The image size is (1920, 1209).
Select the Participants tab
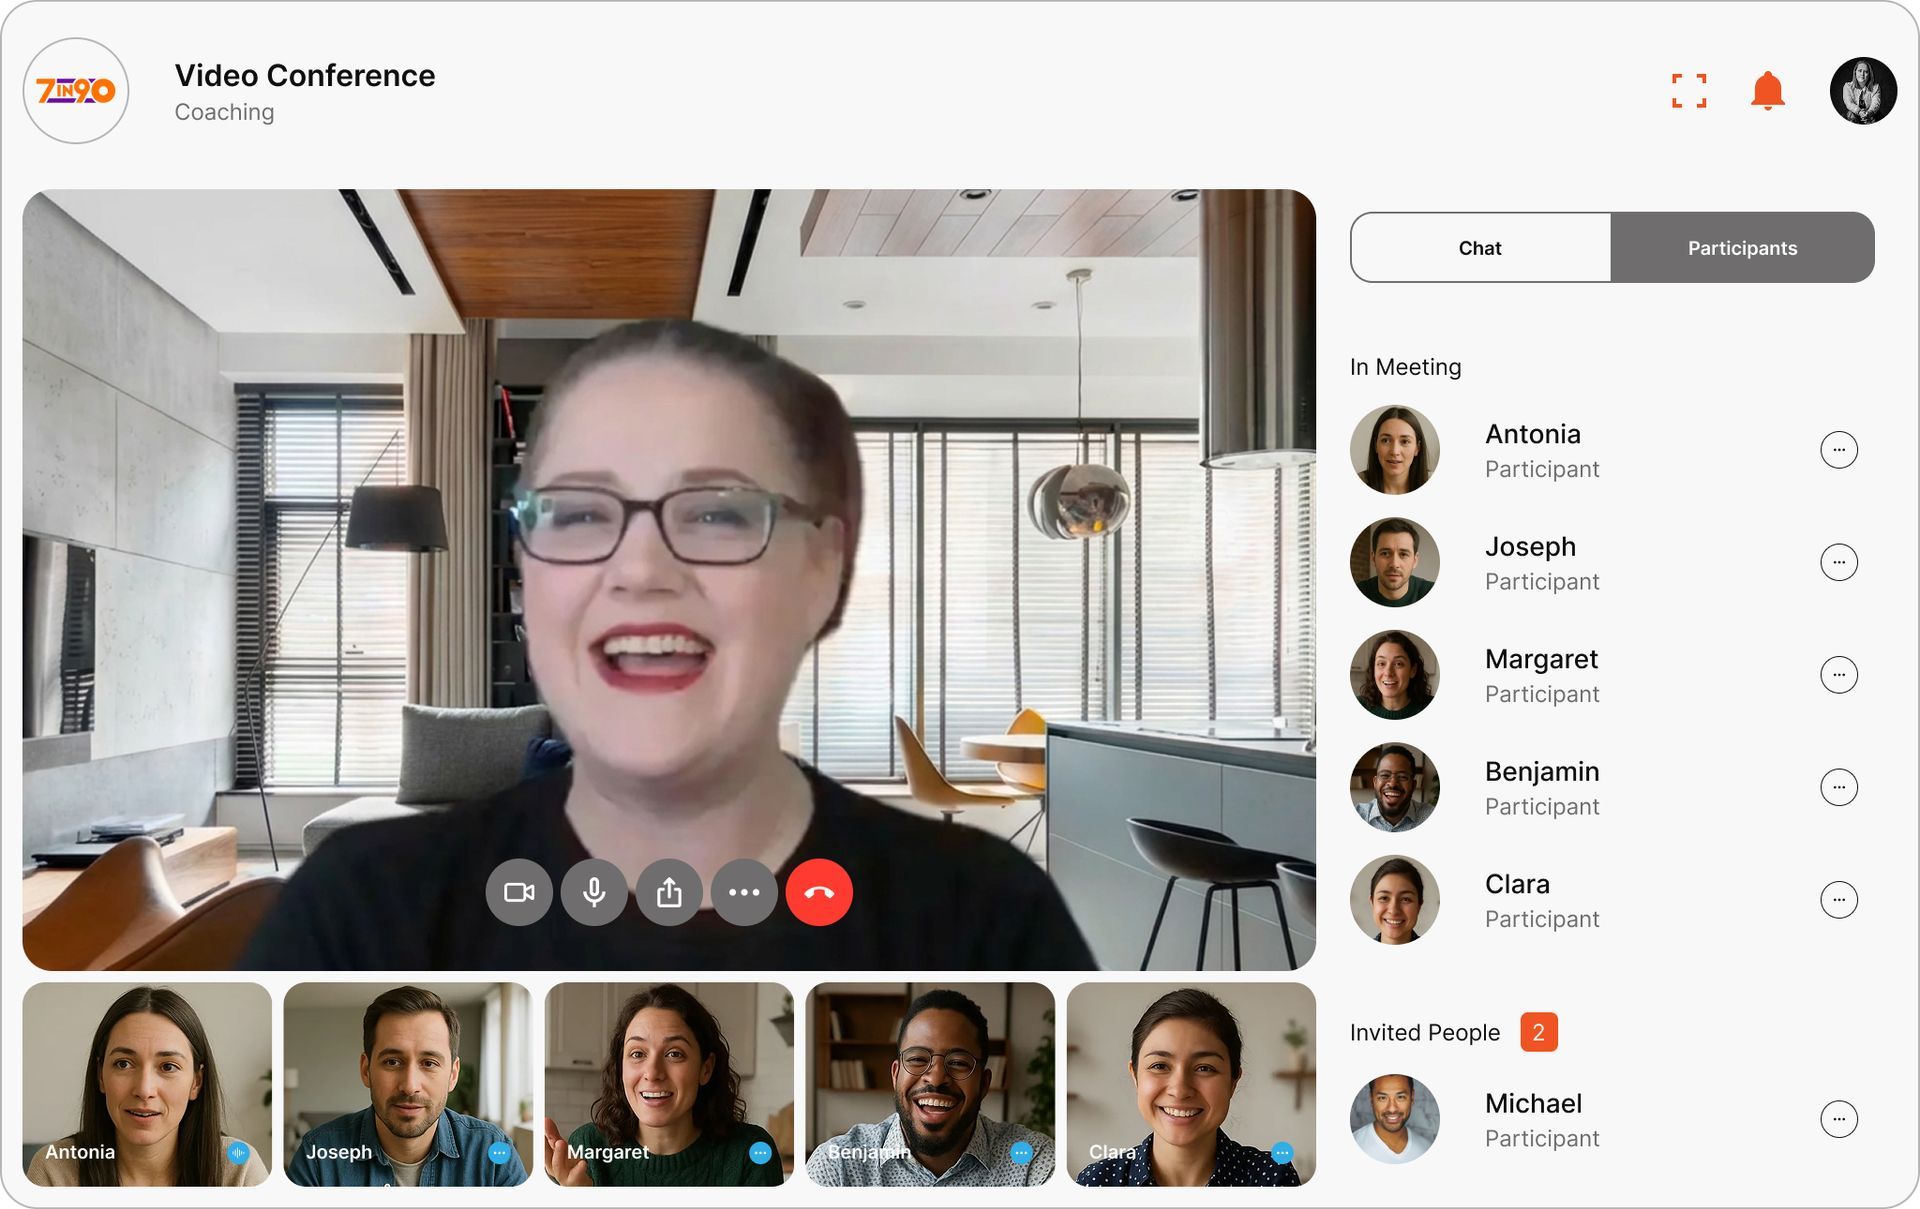(x=1742, y=247)
